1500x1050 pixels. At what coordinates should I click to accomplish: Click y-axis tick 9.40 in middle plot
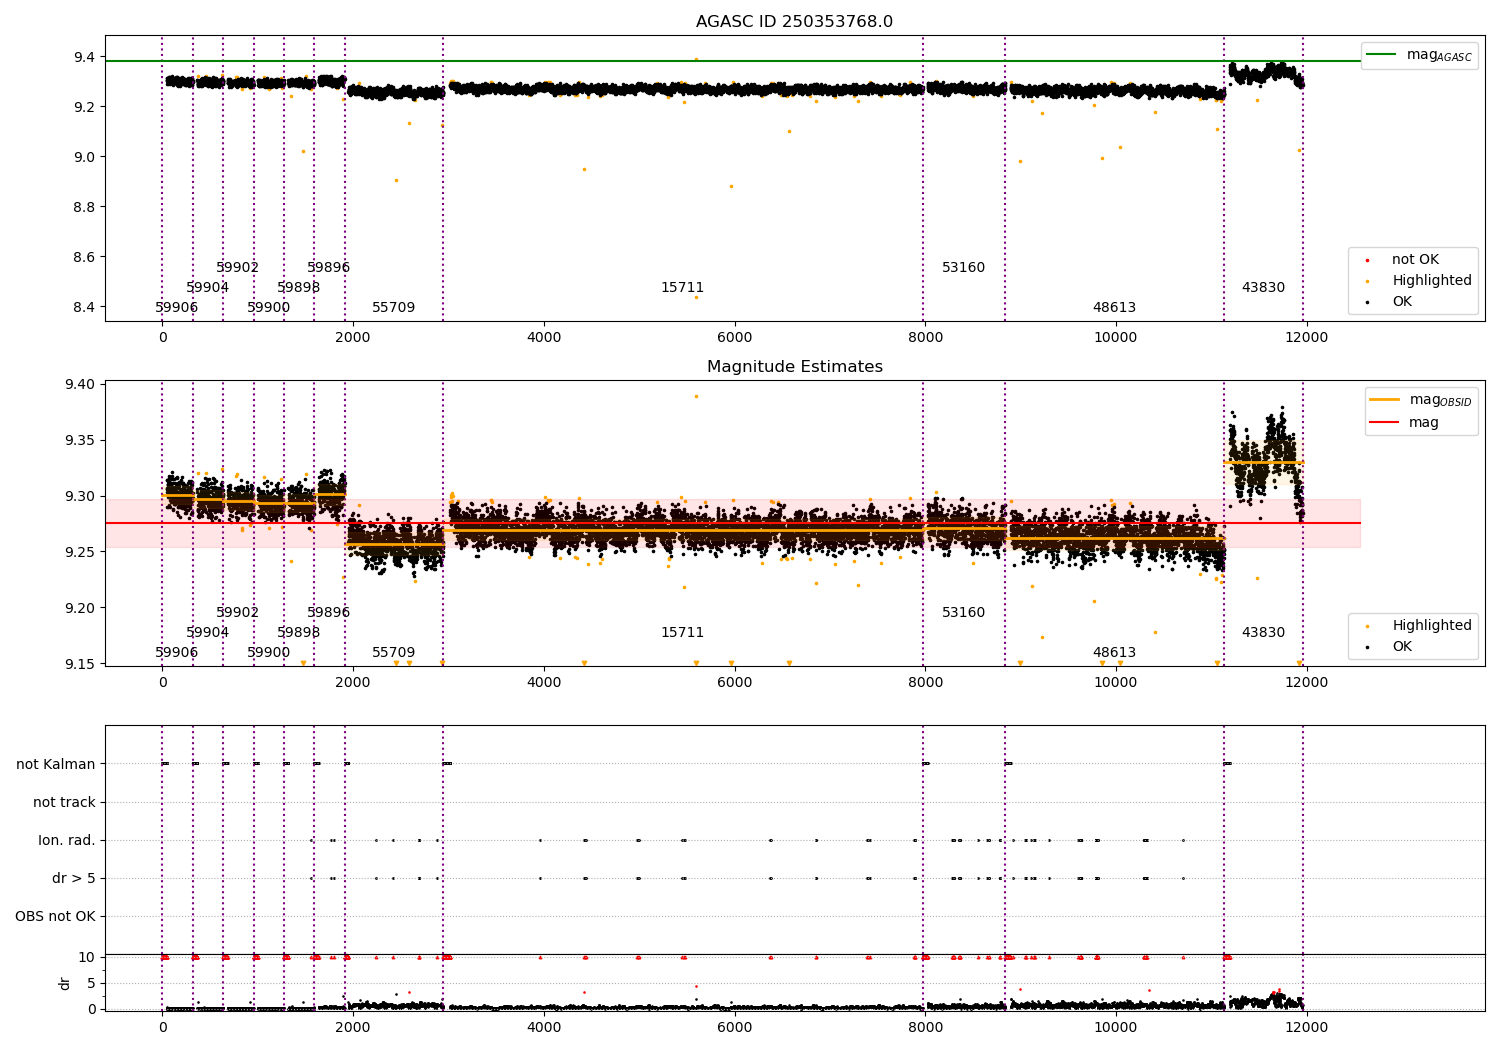pyautogui.click(x=82, y=384)
